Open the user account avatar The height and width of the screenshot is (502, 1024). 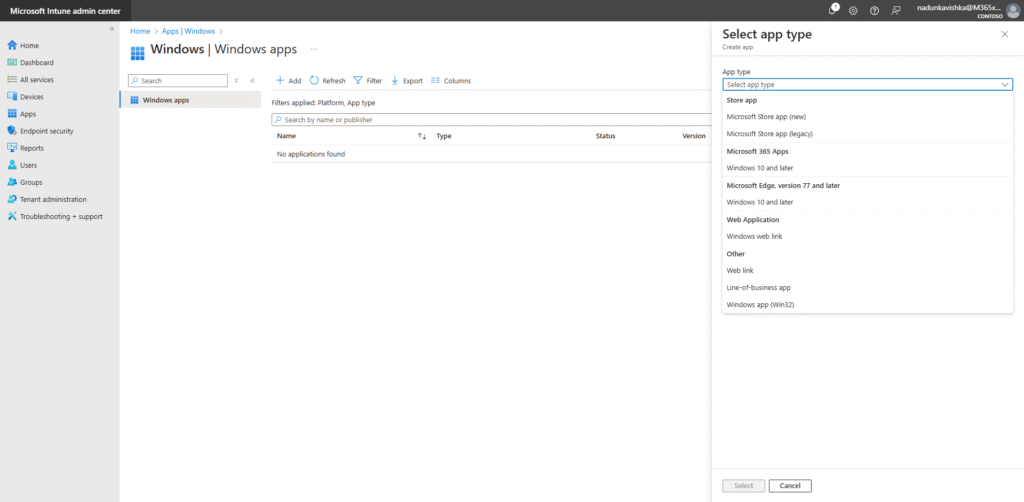coord(1012,10)
